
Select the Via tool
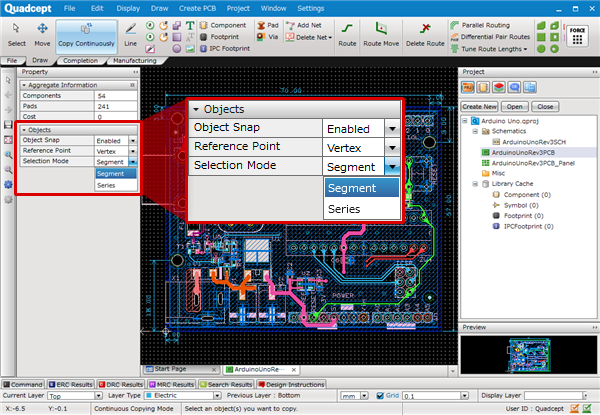tap(267, 37)
